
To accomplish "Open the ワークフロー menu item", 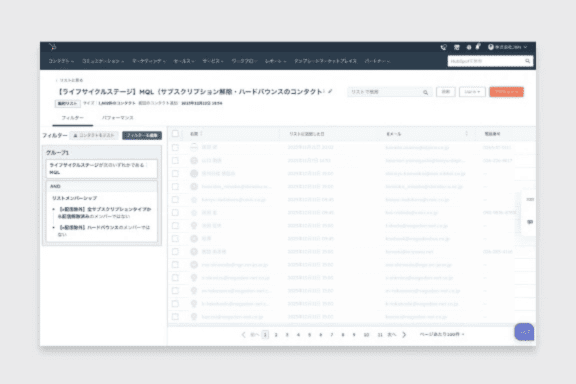I will [244, 61].
